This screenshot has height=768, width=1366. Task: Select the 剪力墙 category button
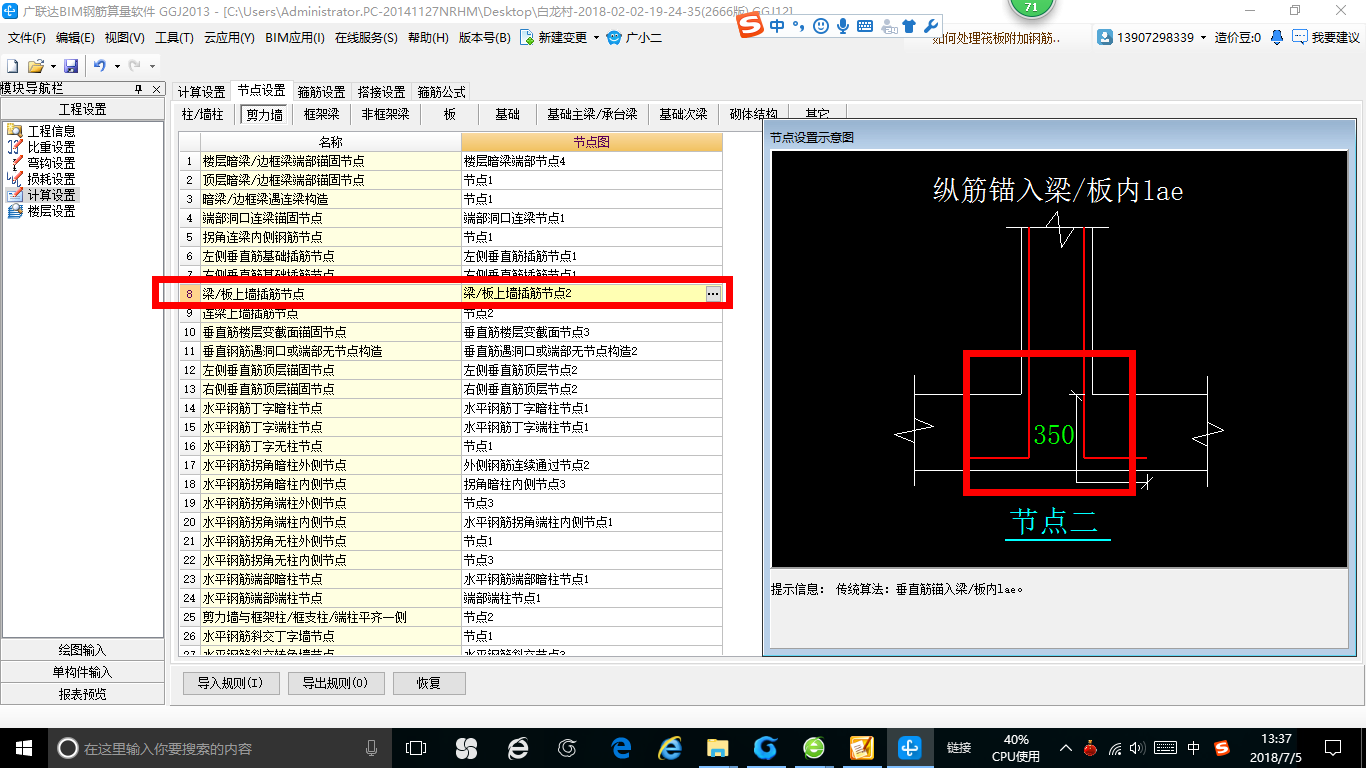265,114
